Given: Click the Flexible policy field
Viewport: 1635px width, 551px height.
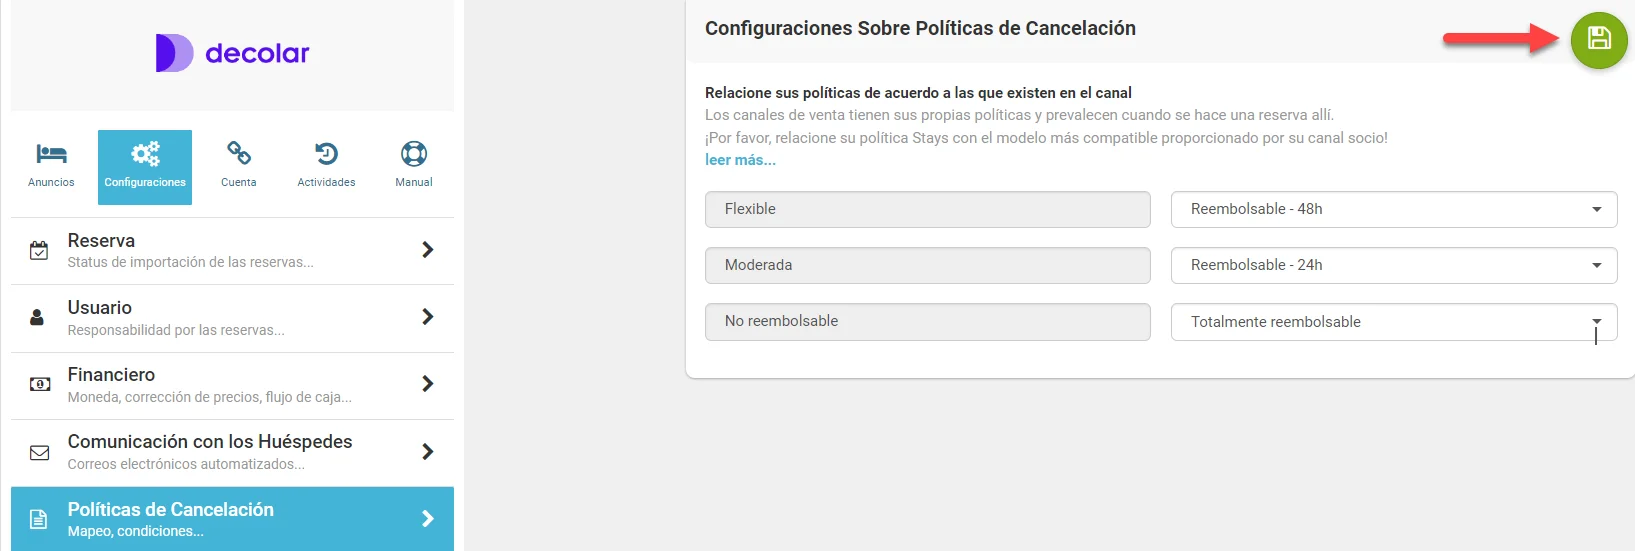Looking at the screenshot, I should [927, 209].
